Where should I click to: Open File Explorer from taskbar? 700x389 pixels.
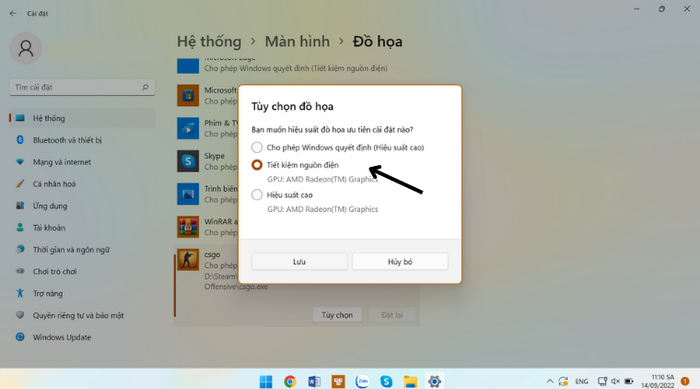point(410,381)
